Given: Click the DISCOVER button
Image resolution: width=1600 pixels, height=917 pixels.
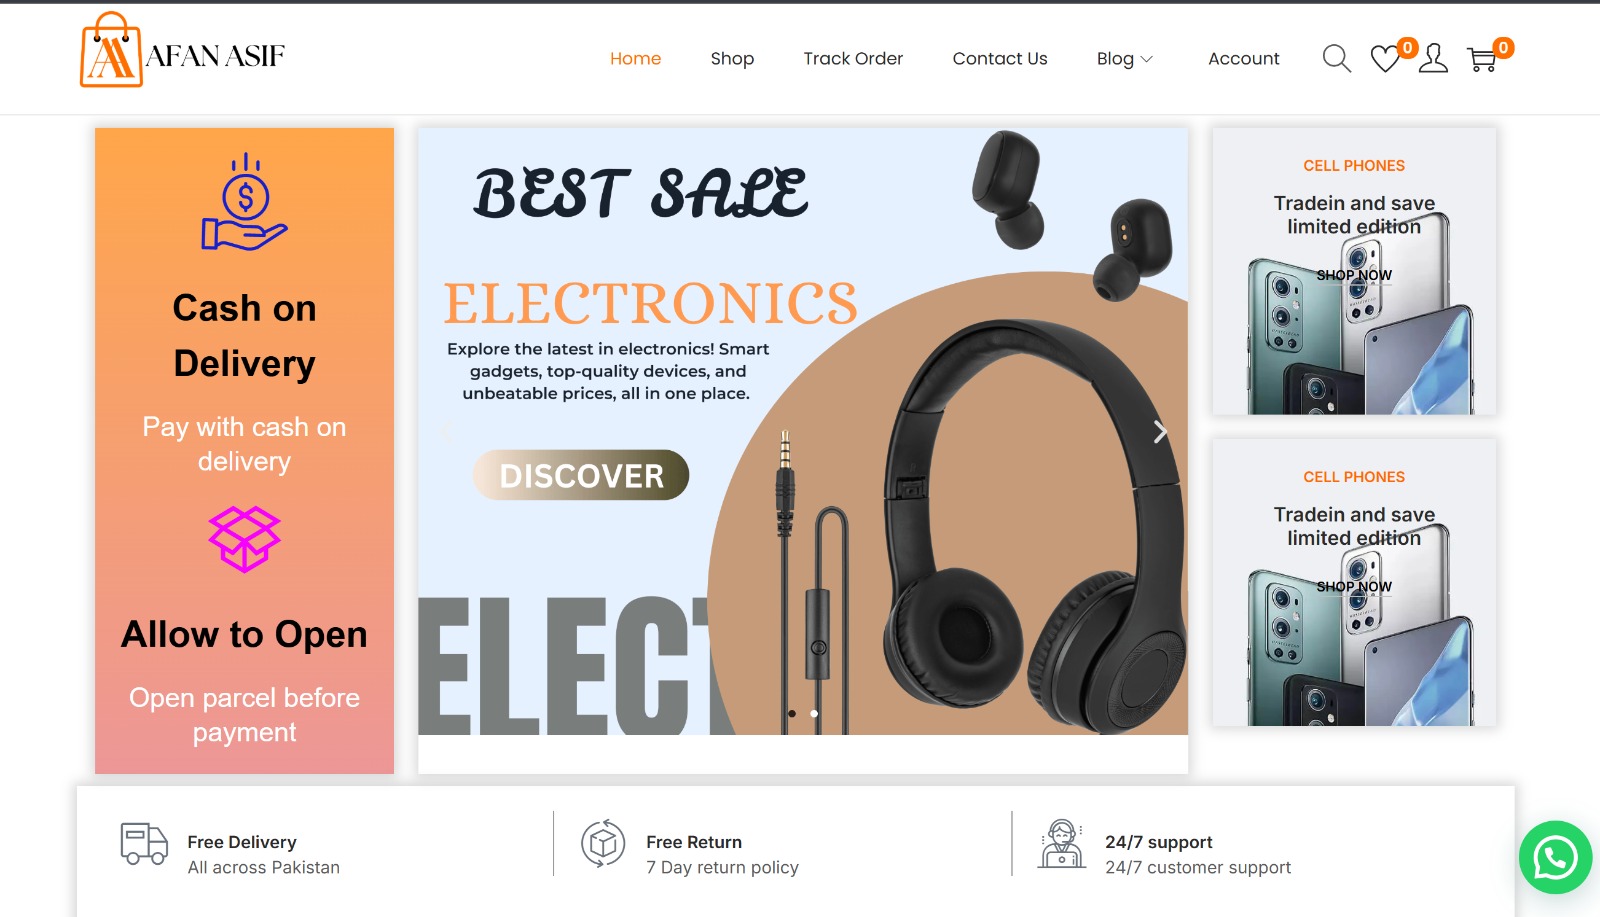Looking at the screenshot, I should [581, 475].
